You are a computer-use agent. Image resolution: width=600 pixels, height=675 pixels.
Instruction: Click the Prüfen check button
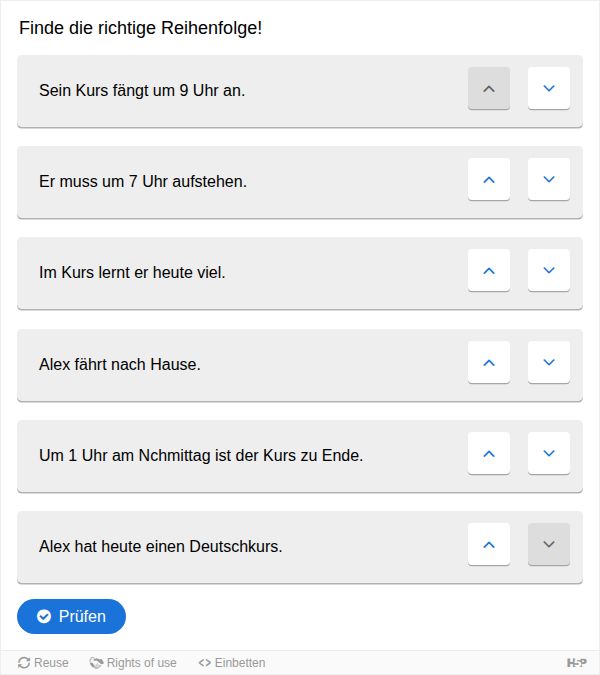tap(71, 616)
